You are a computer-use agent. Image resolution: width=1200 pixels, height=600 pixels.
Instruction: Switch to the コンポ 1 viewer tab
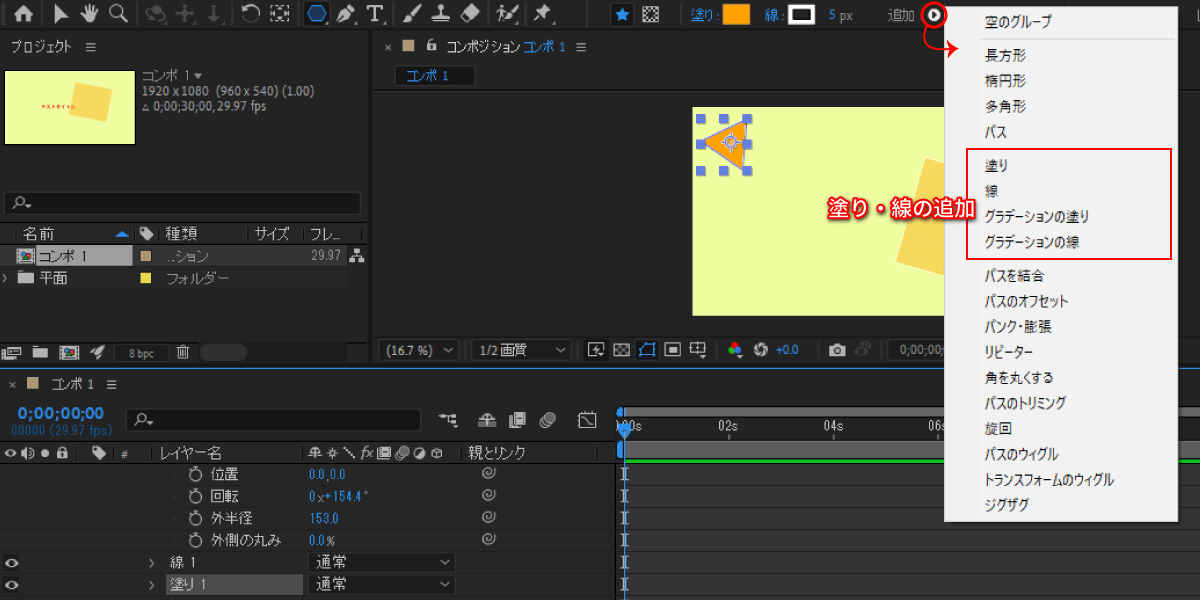tap(434, 76)
